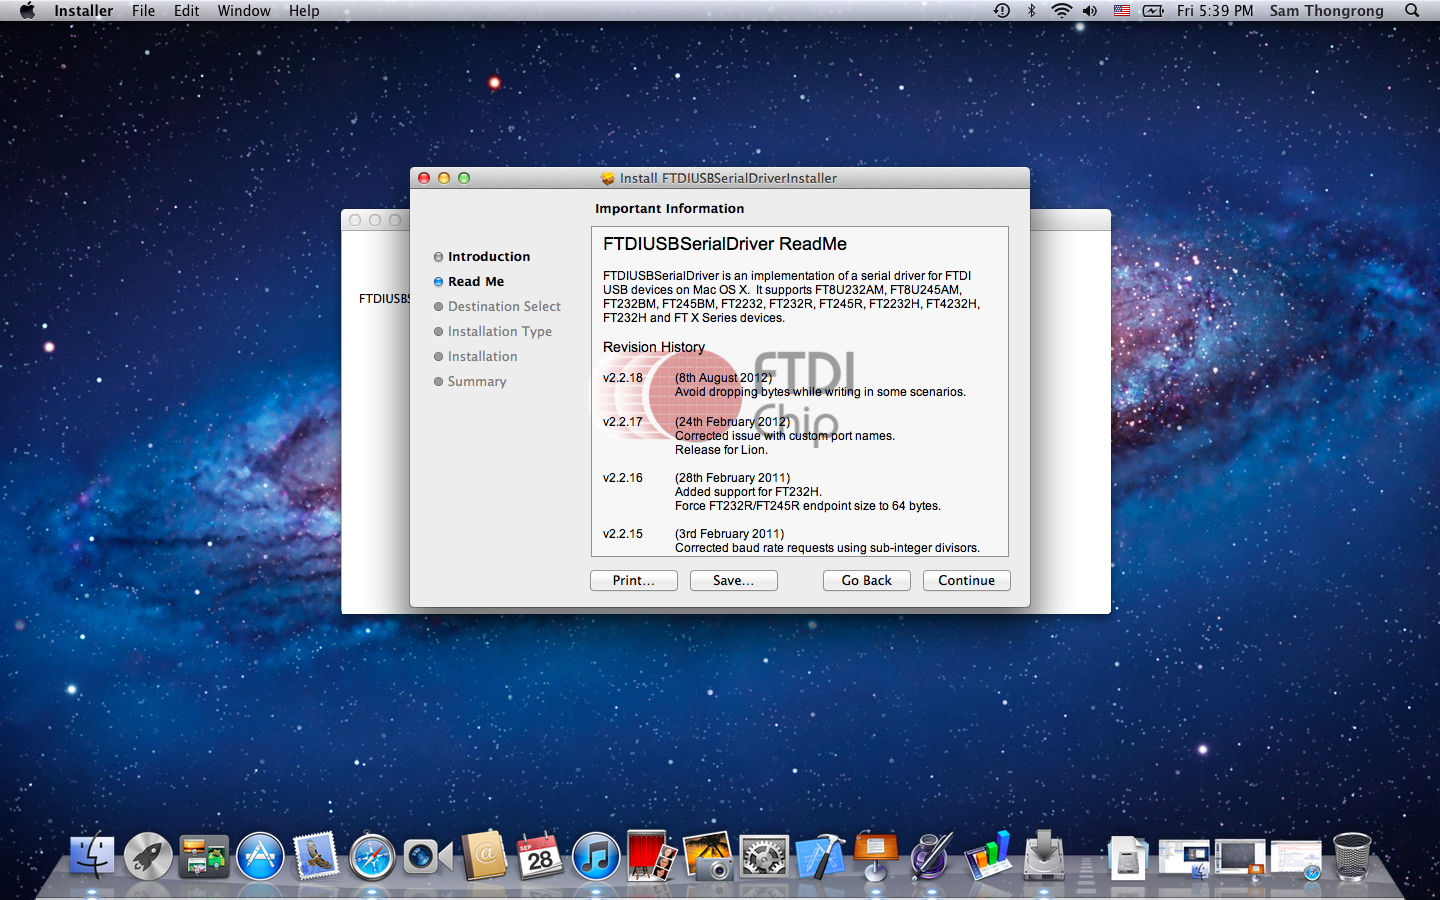Open Finder from the dock
The width and height of the screenshot is (1440, 900).
pyautogui.click(x=92, y=857)
